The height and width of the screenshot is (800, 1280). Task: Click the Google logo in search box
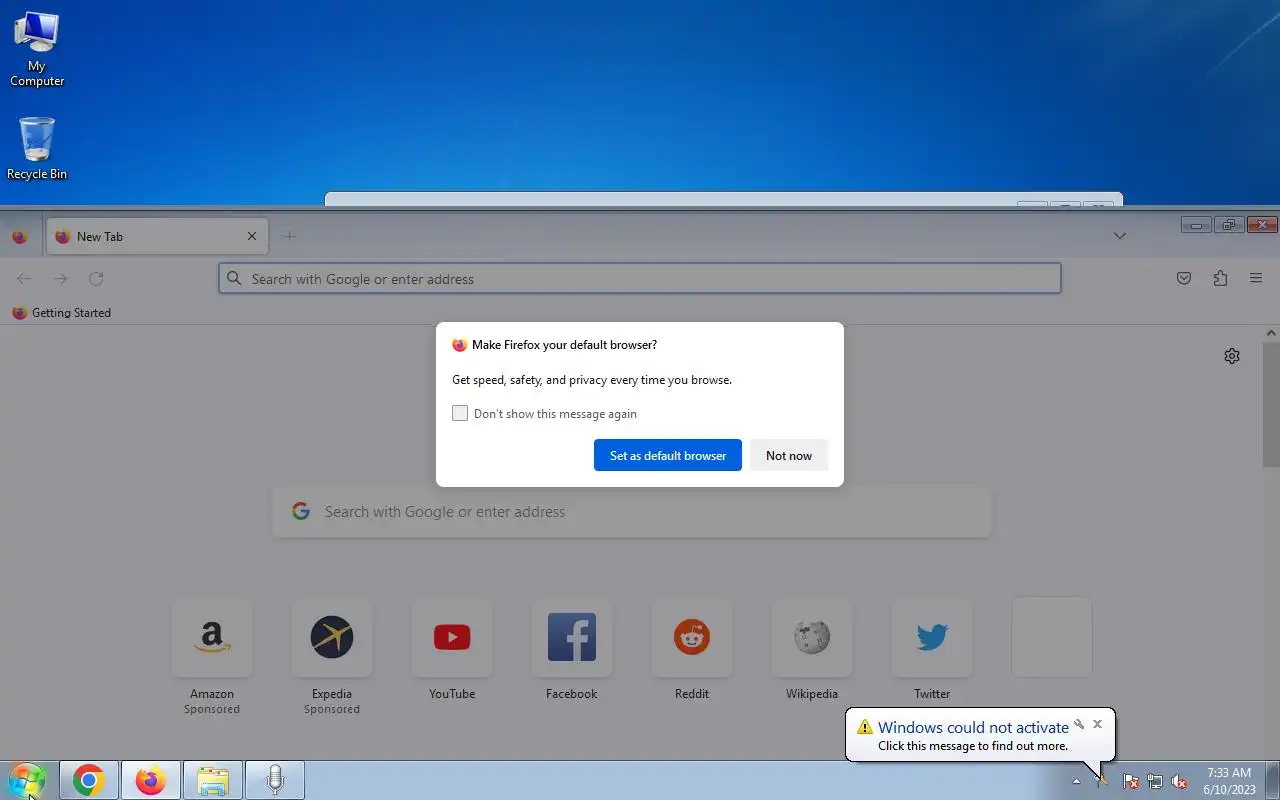coord(300,511)
